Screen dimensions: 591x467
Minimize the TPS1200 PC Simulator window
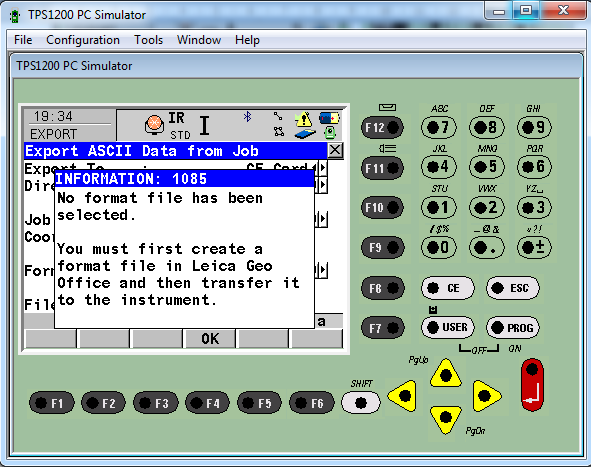point(499,11)
